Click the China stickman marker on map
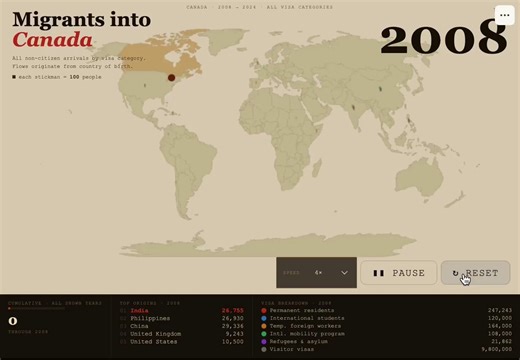Image resolution: width=520 pixels, height=360 pixels. click(x=380, y=89)
